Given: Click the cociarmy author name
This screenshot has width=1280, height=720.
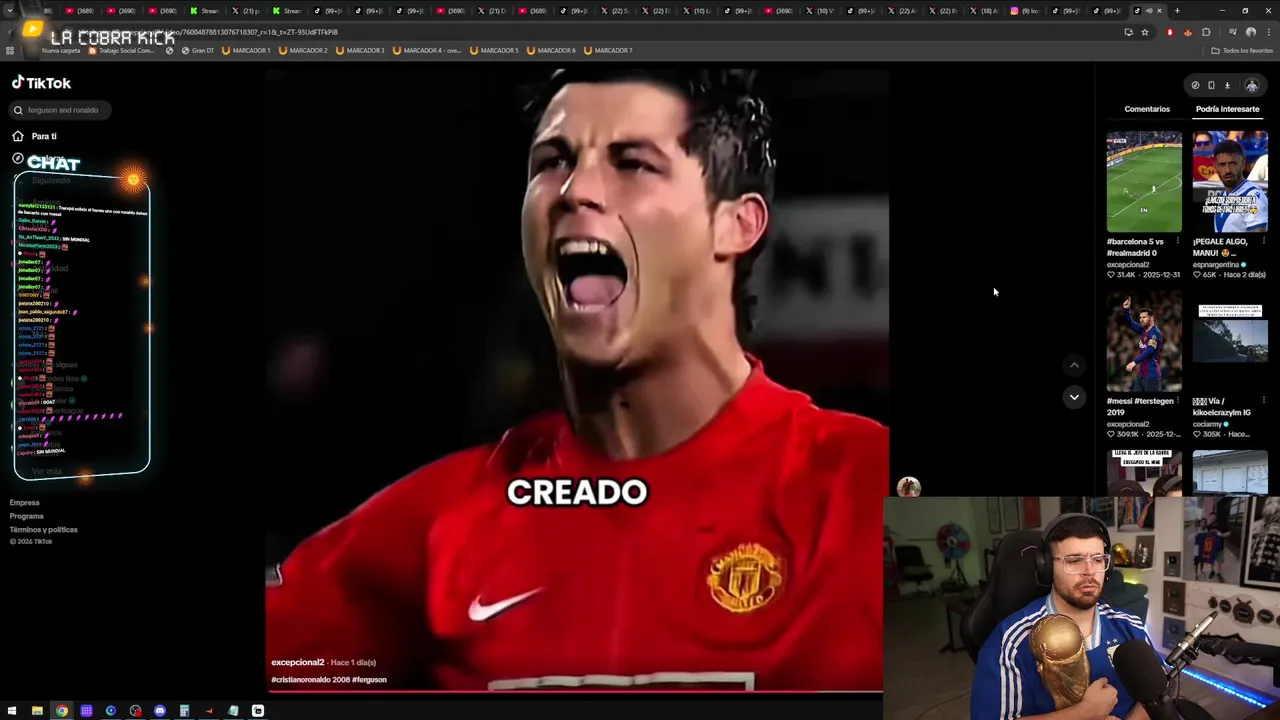Looking at the screenshot, I should pos(1208,424).
